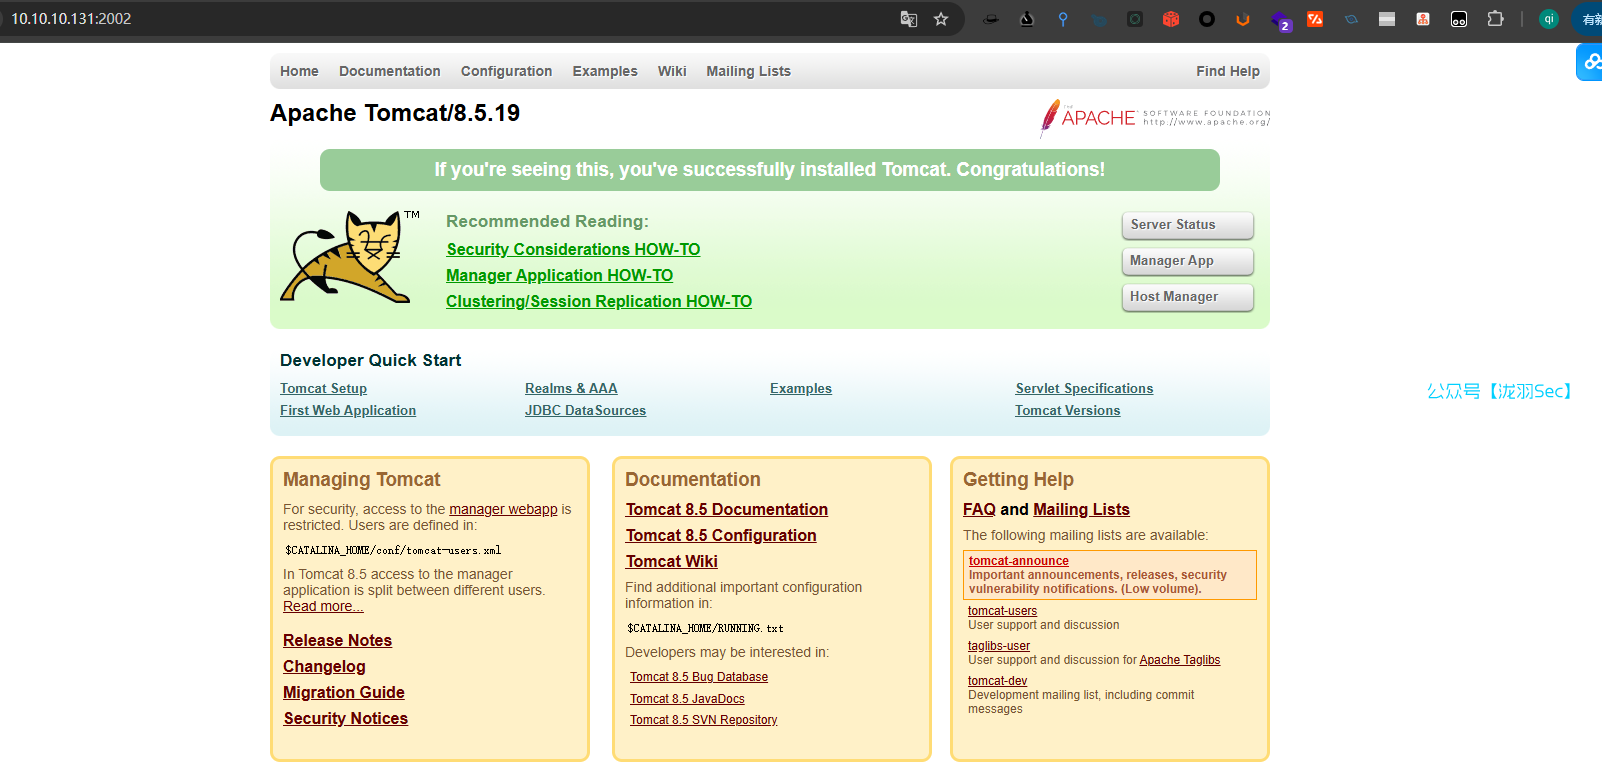Follow the Tomcat 8.5 Bug Database link
Screen dimensions: 1602x780
(699, 677)
